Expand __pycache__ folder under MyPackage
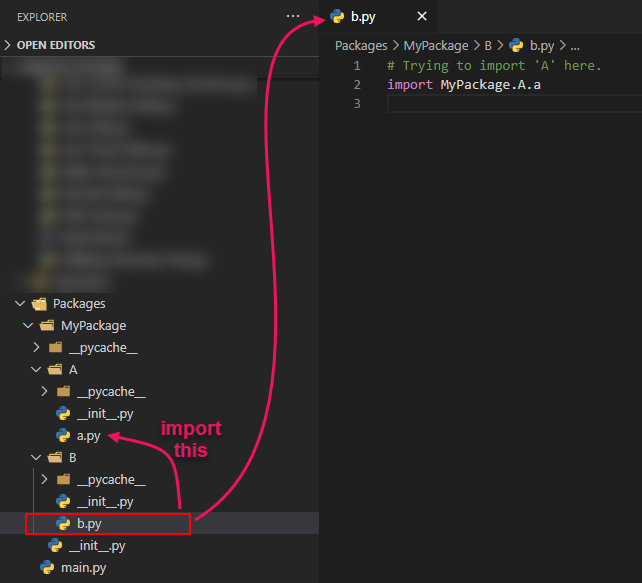The height and width of the screenshot is (583, 642). [x=36, y=348]
